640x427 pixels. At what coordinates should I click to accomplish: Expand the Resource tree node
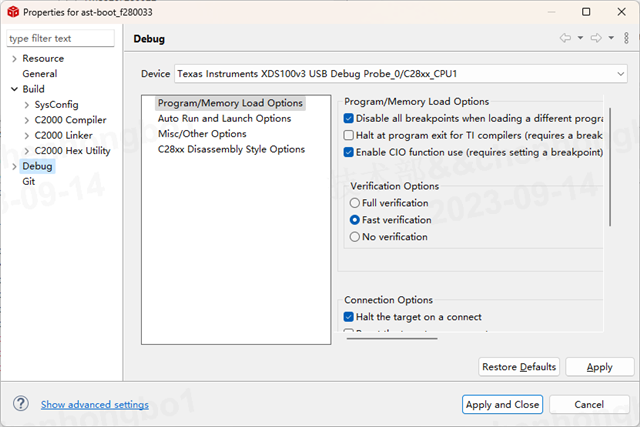(x=14, y=59)
